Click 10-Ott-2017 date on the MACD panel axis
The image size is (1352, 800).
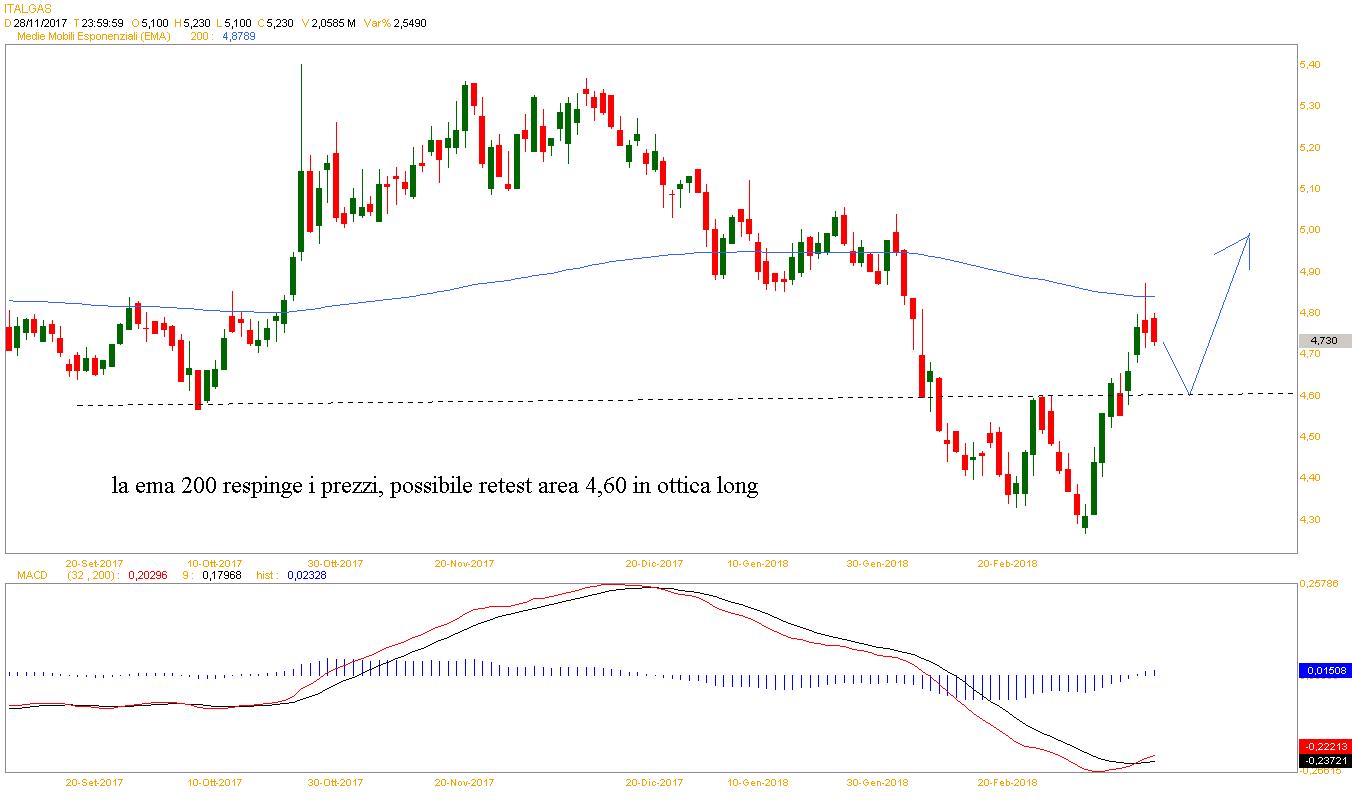point(215,782)
